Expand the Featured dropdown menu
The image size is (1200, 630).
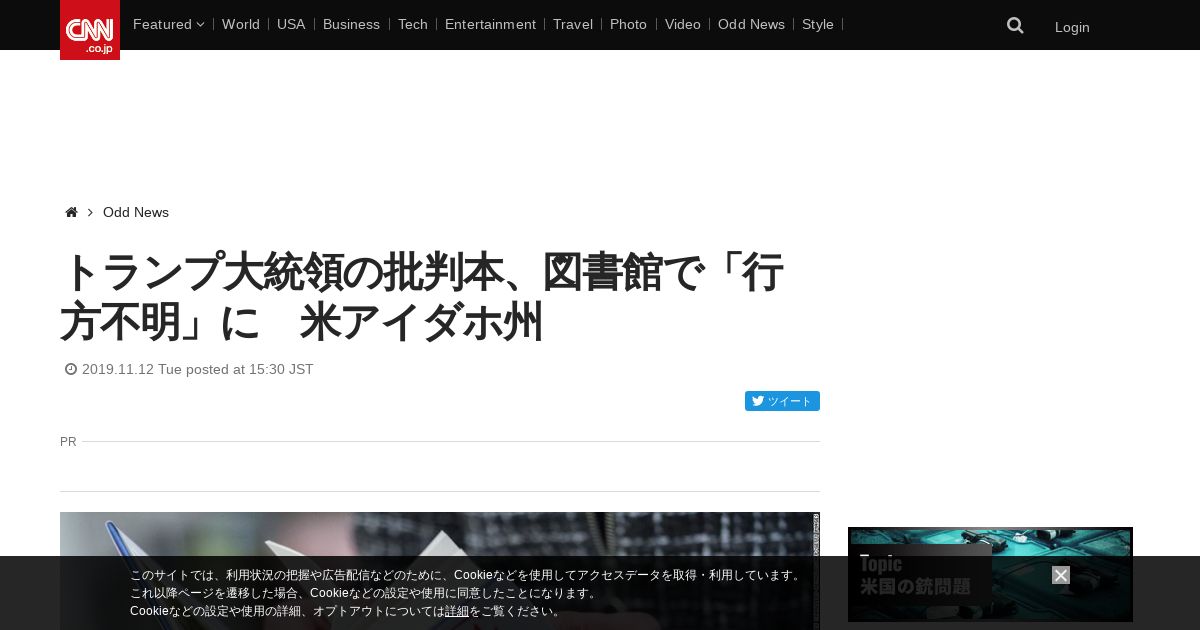tap(168, 24)
